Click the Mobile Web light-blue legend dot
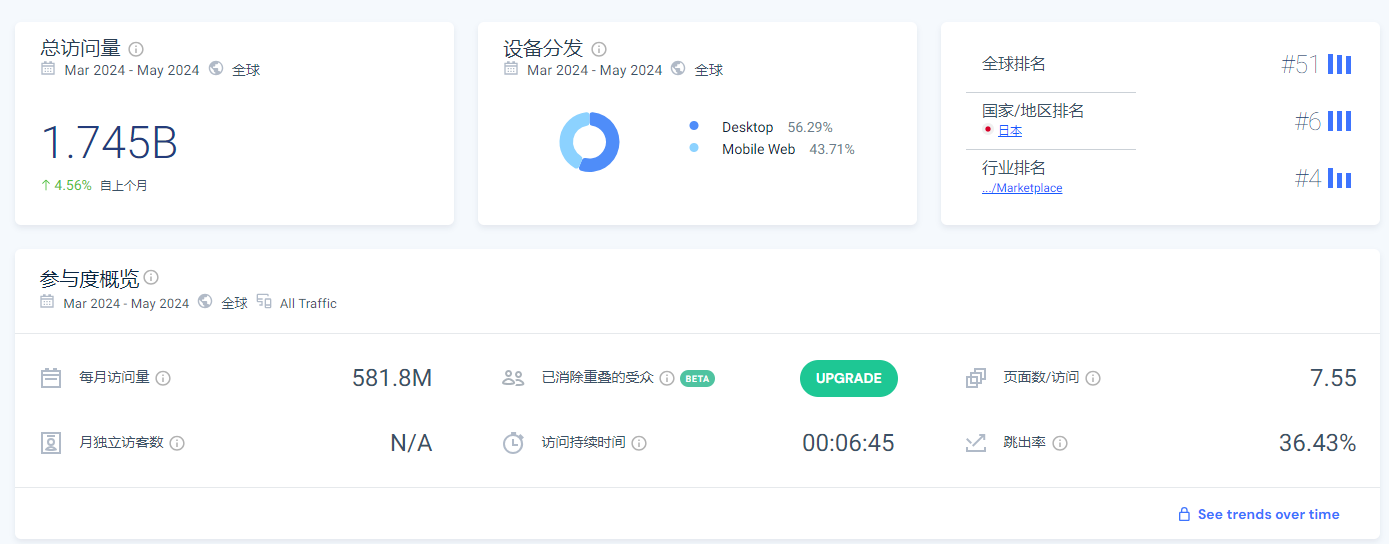 coord(694,148)
